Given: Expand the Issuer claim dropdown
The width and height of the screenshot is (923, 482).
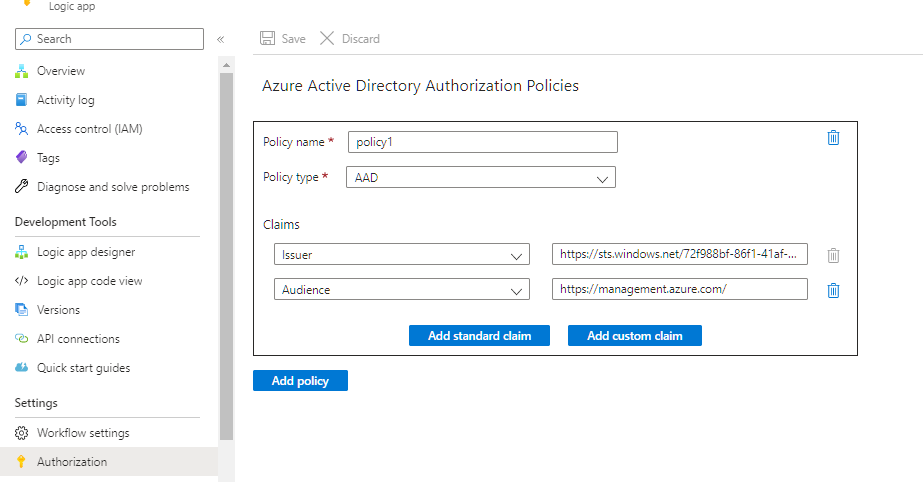Looking at the screenshot, I should pos(401,255).
